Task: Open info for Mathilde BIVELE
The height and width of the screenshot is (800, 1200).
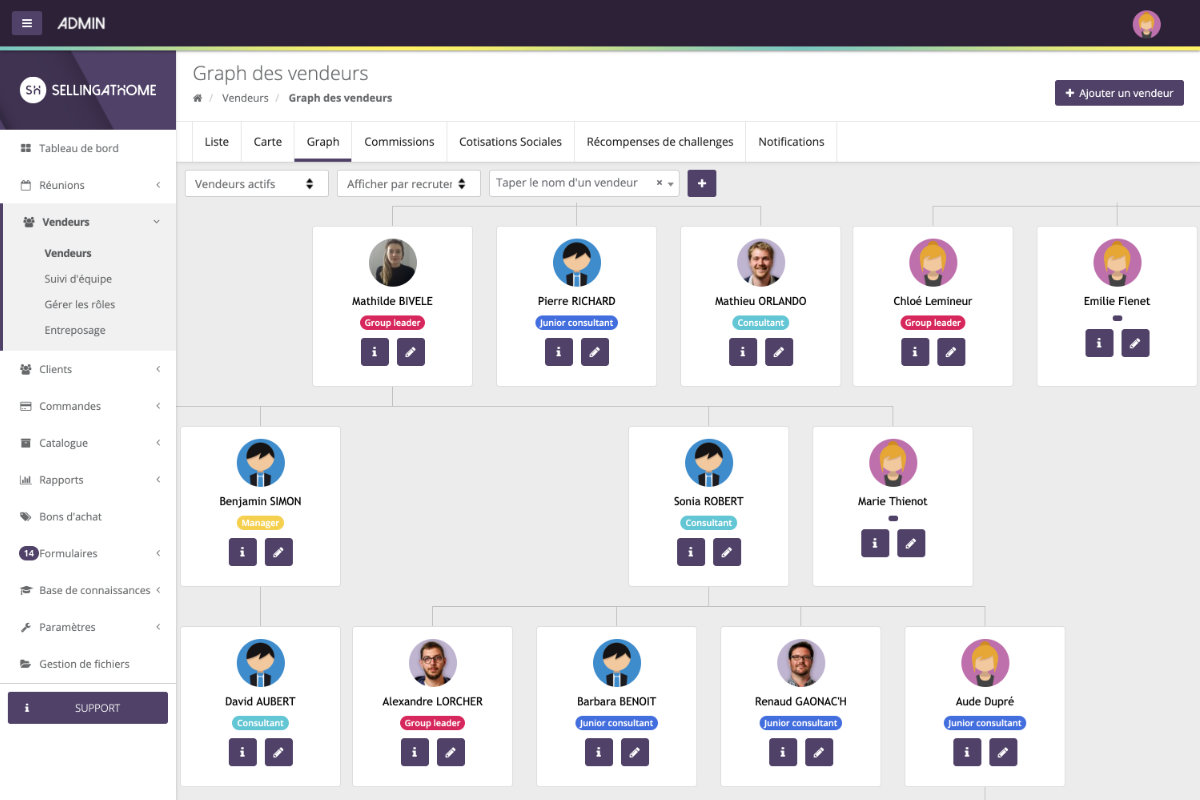Action: point(375,352)
